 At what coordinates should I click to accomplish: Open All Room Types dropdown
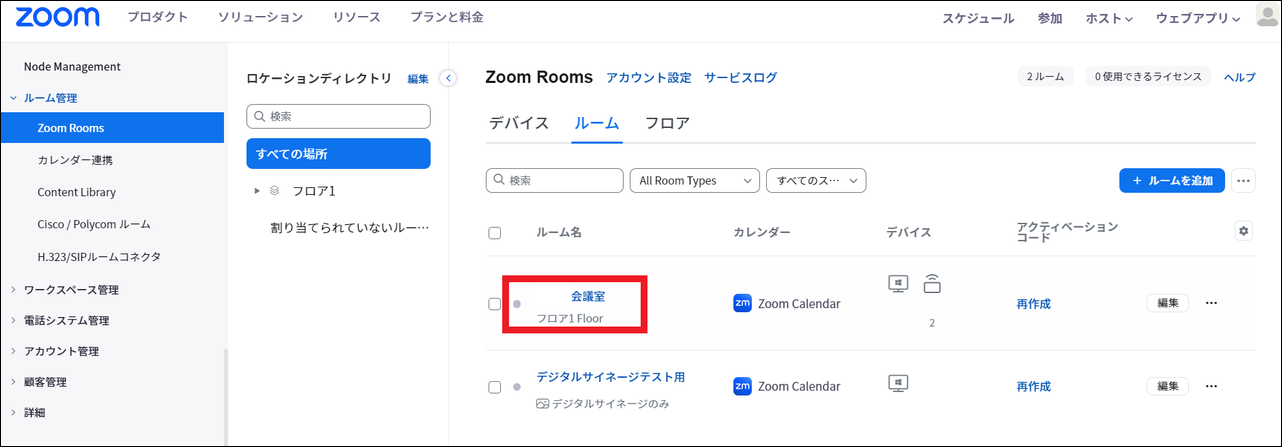tap(694, 181)
